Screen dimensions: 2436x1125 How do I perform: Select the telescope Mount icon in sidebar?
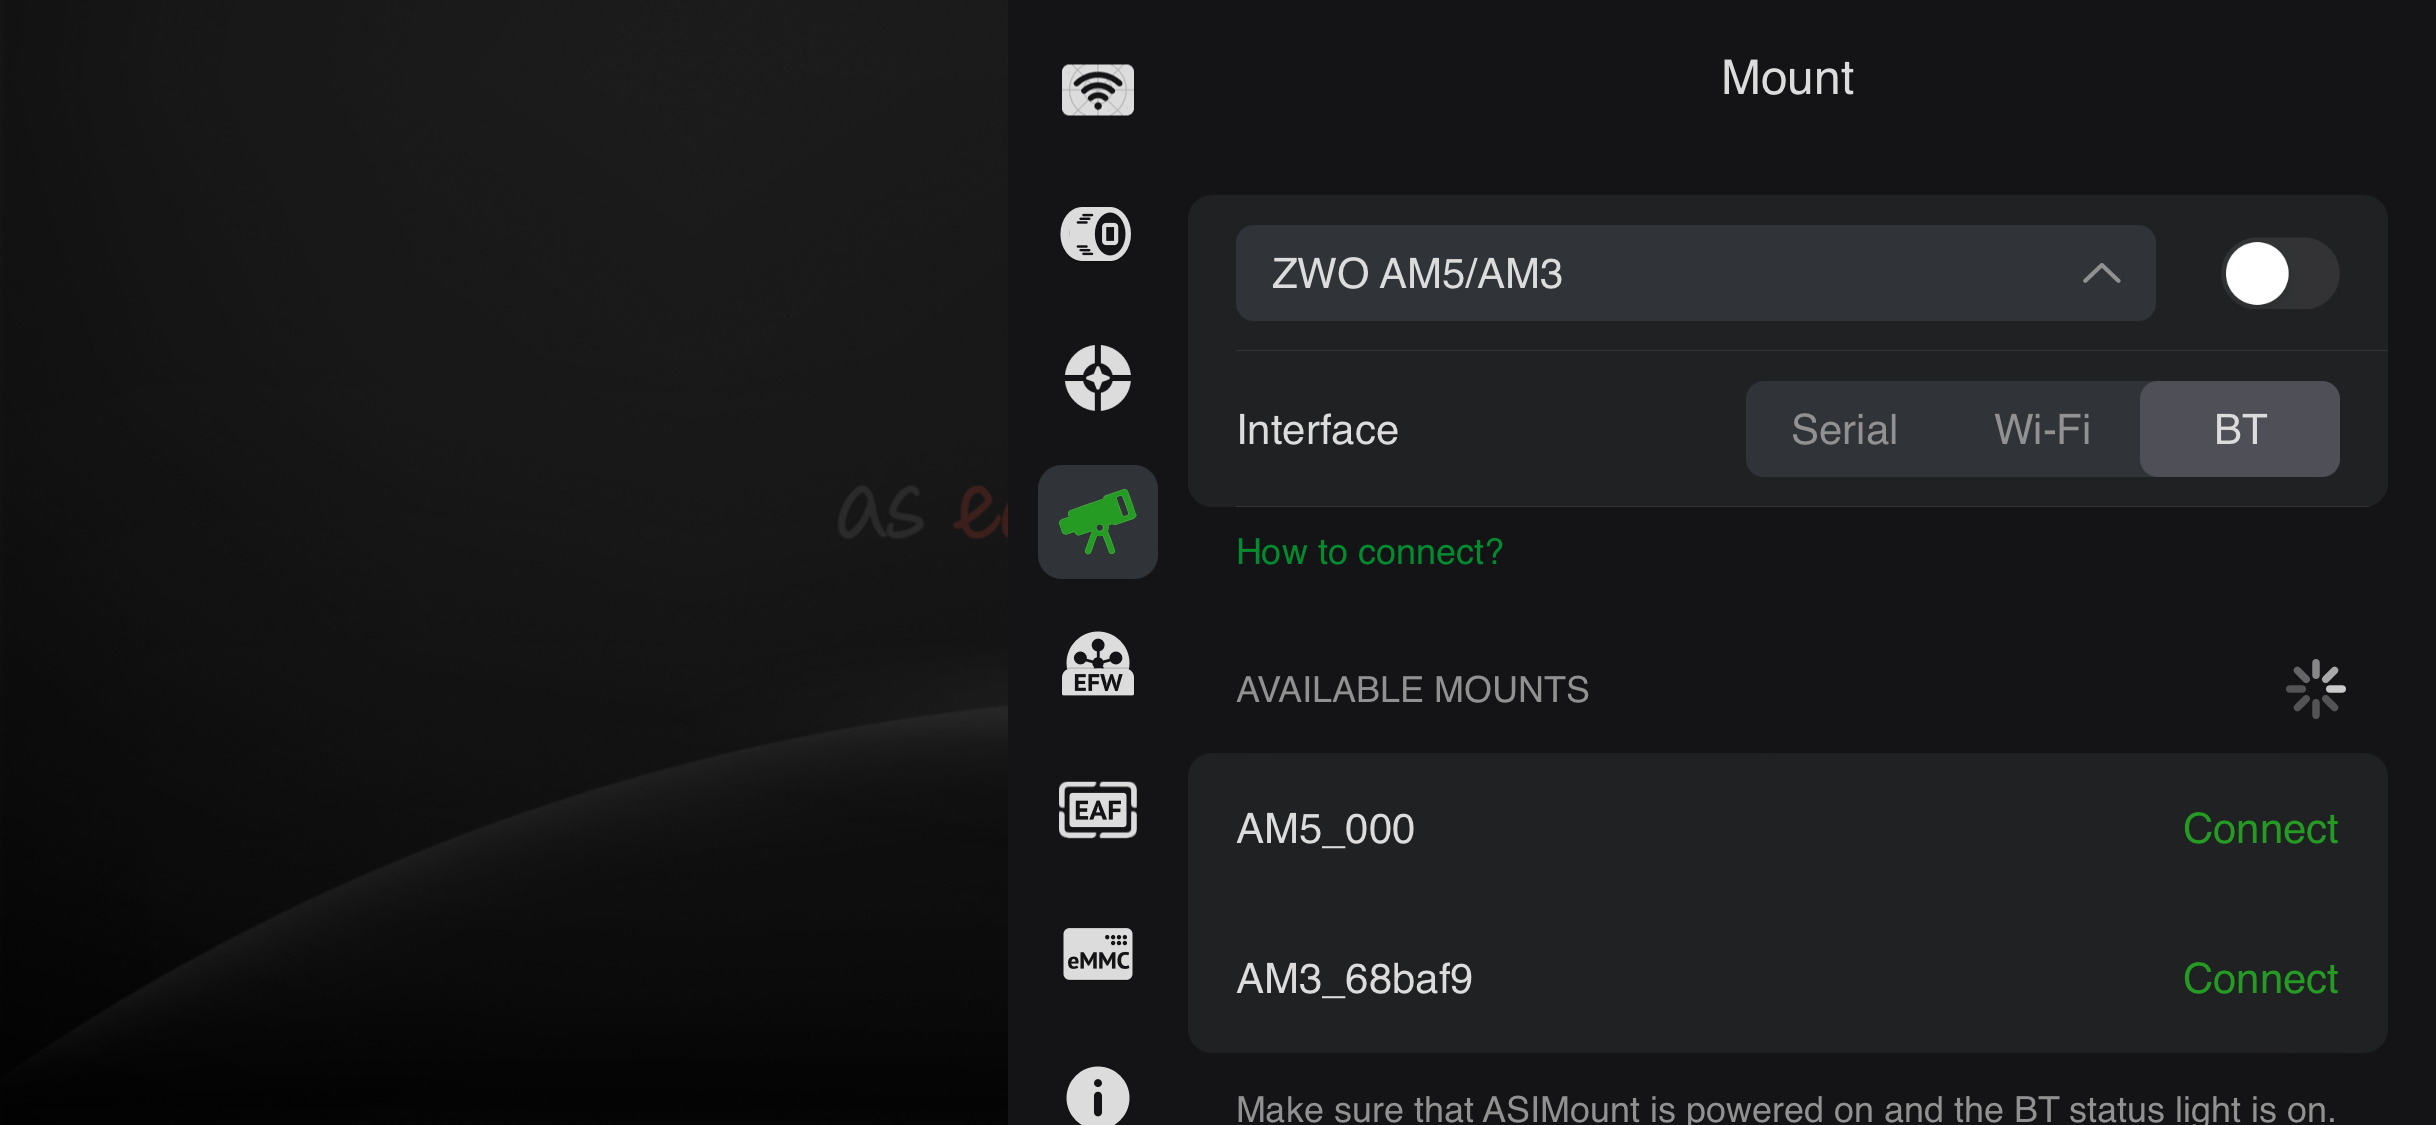click(x=1097, y=522)
